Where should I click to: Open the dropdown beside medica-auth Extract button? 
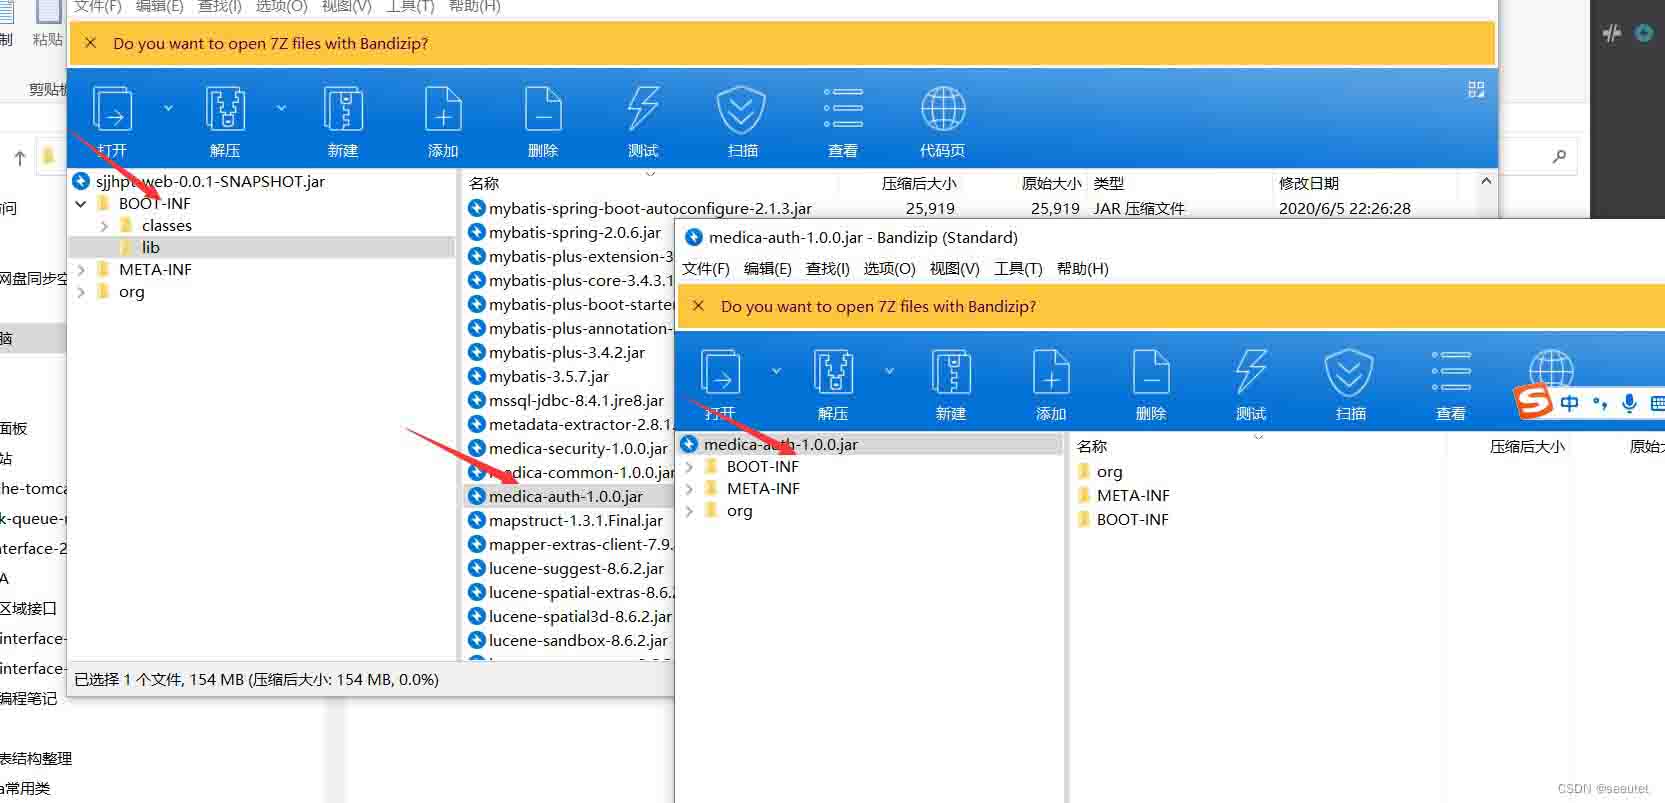(889, 371)
